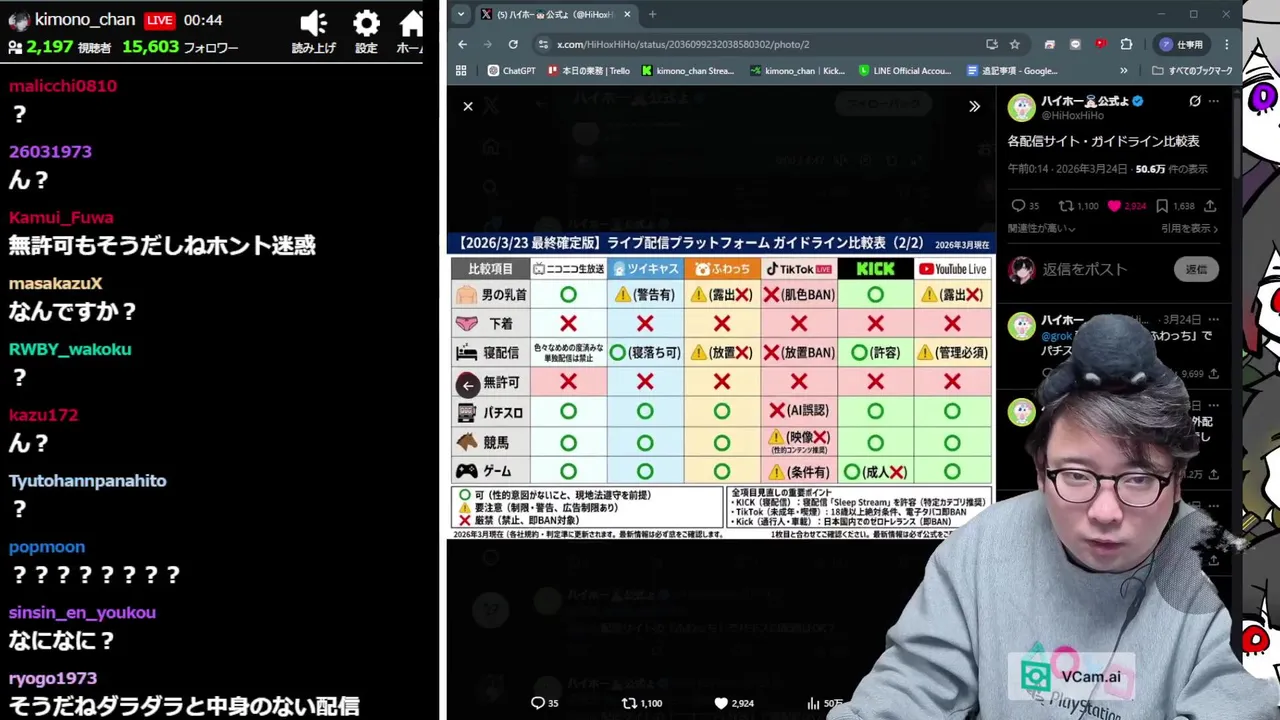Open the 本日の業務 | Trello bookmark
Image resolution: width=1280 pixels, height=720 pixels.
coord(589,71)
